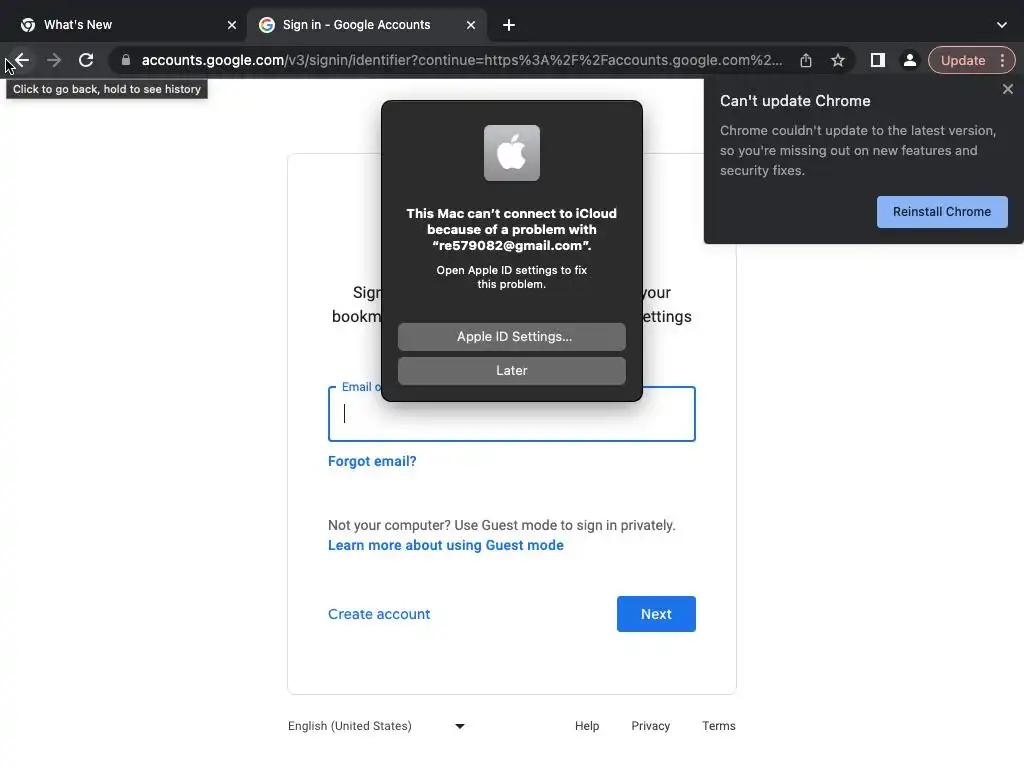This screenshot has width=1024, height=768.
Task: Open the Chrome profile icon
Action: 909,61
